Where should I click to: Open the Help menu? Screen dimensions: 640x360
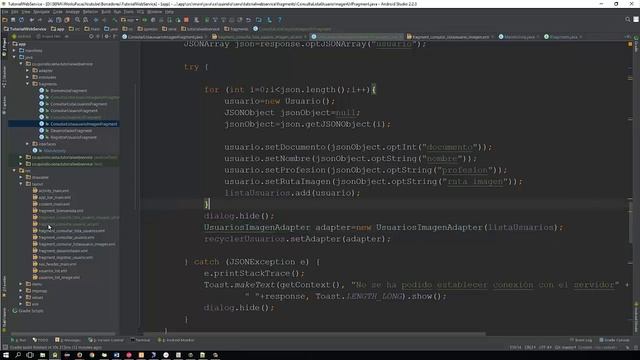pos(169,12)
